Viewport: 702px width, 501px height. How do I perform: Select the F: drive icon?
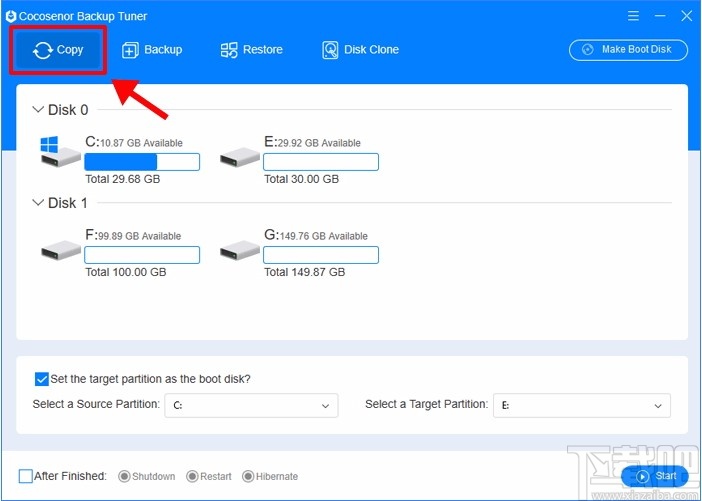pos(61,250)
